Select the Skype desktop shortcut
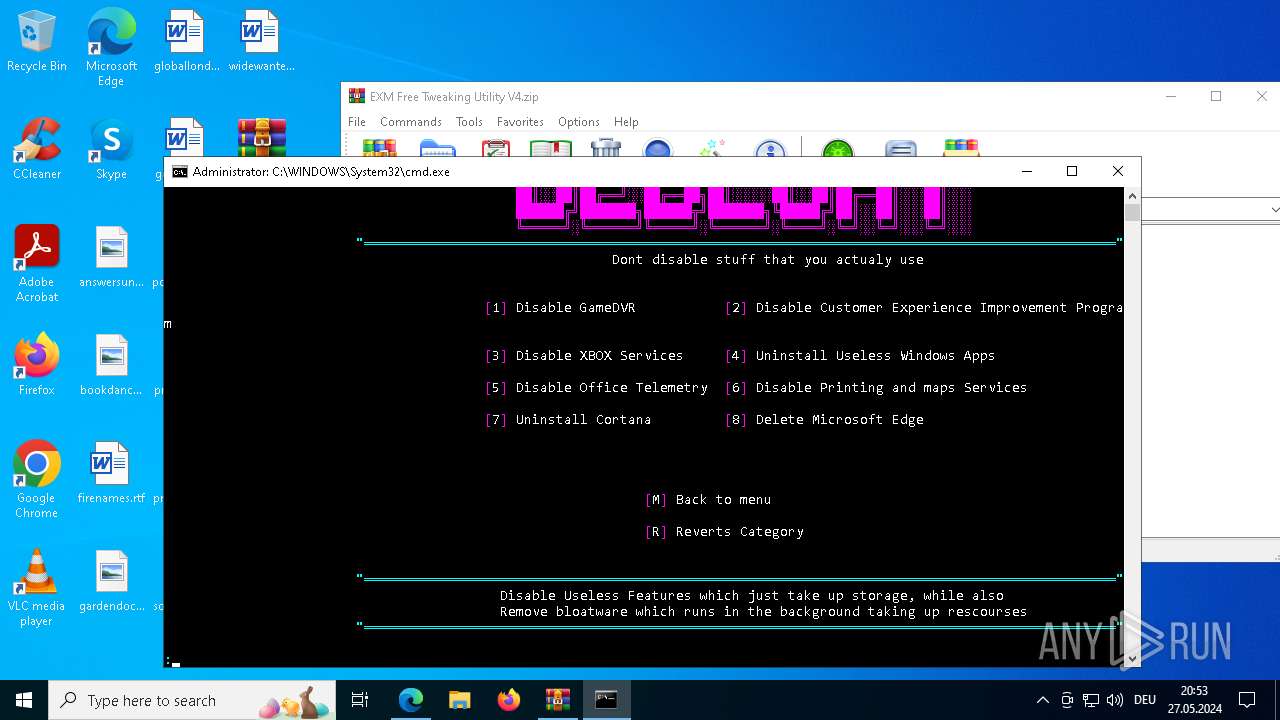Viewport: 1280px width, 720px height. 111,149
